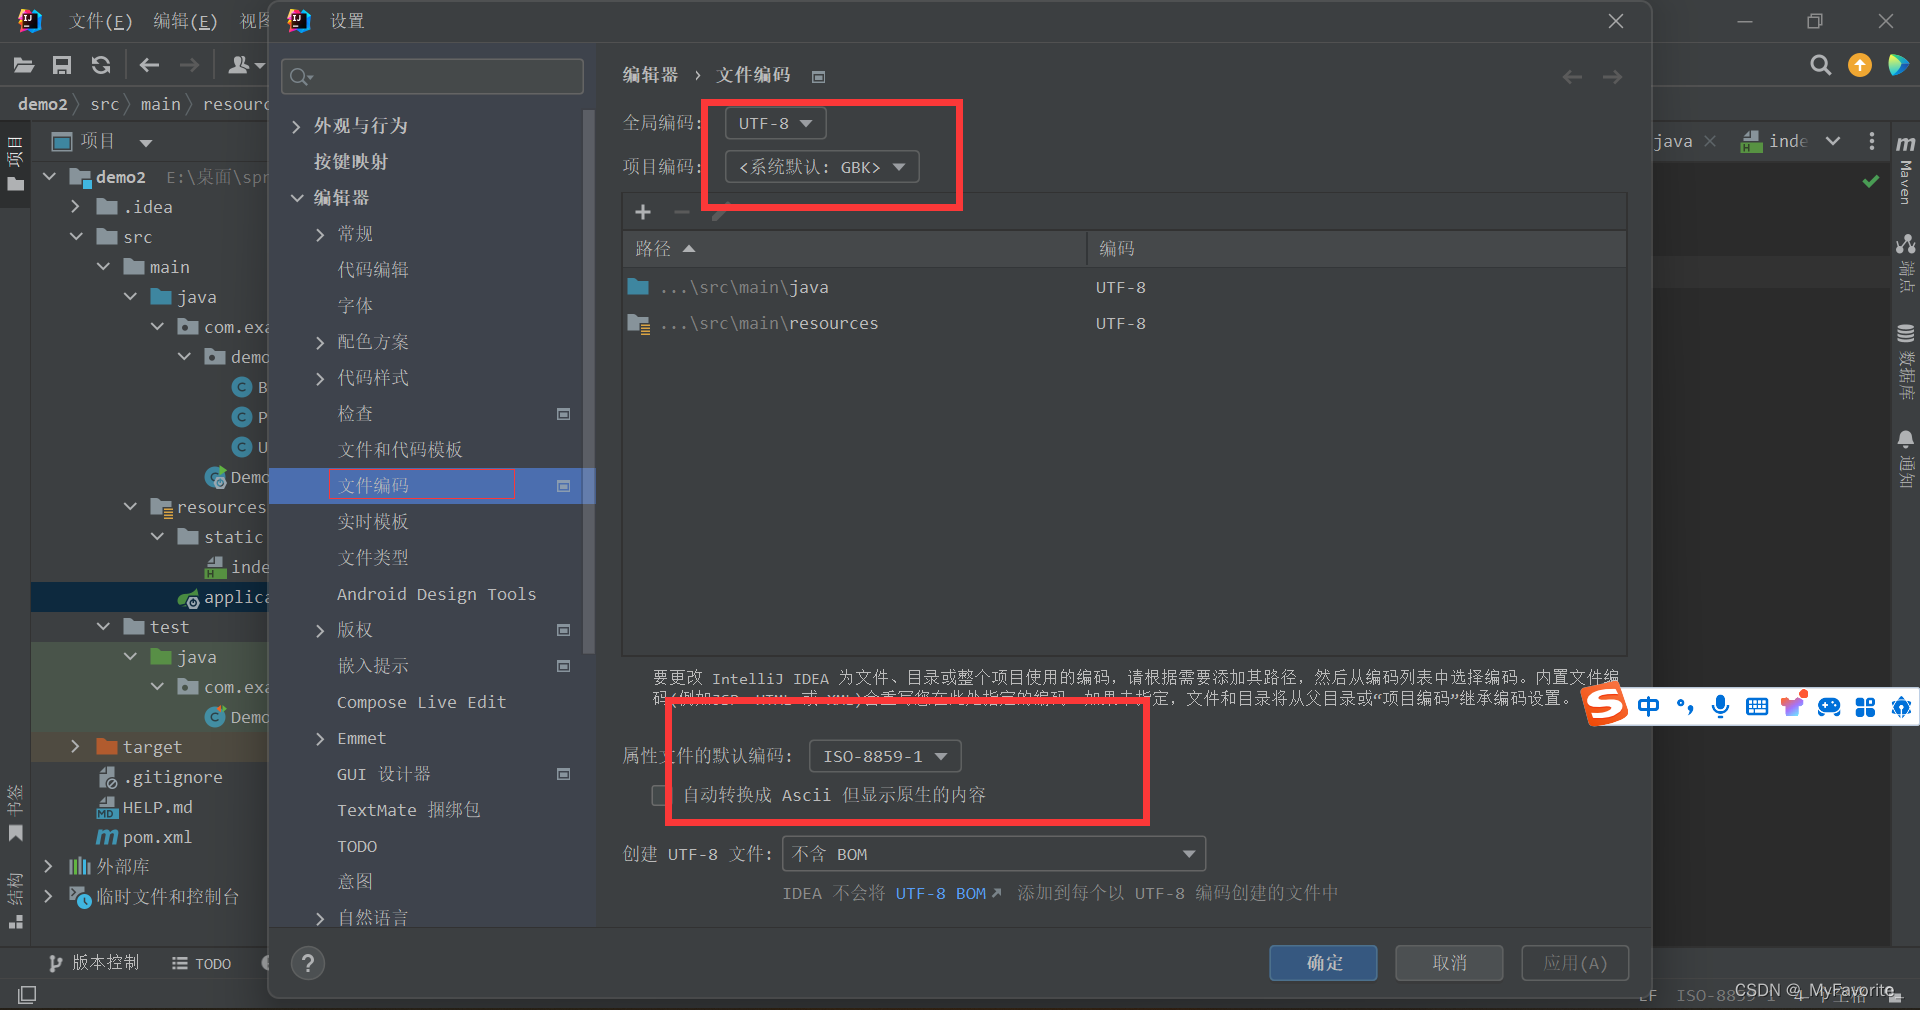Click the save all toolbar icon

[x=62, y=65]
